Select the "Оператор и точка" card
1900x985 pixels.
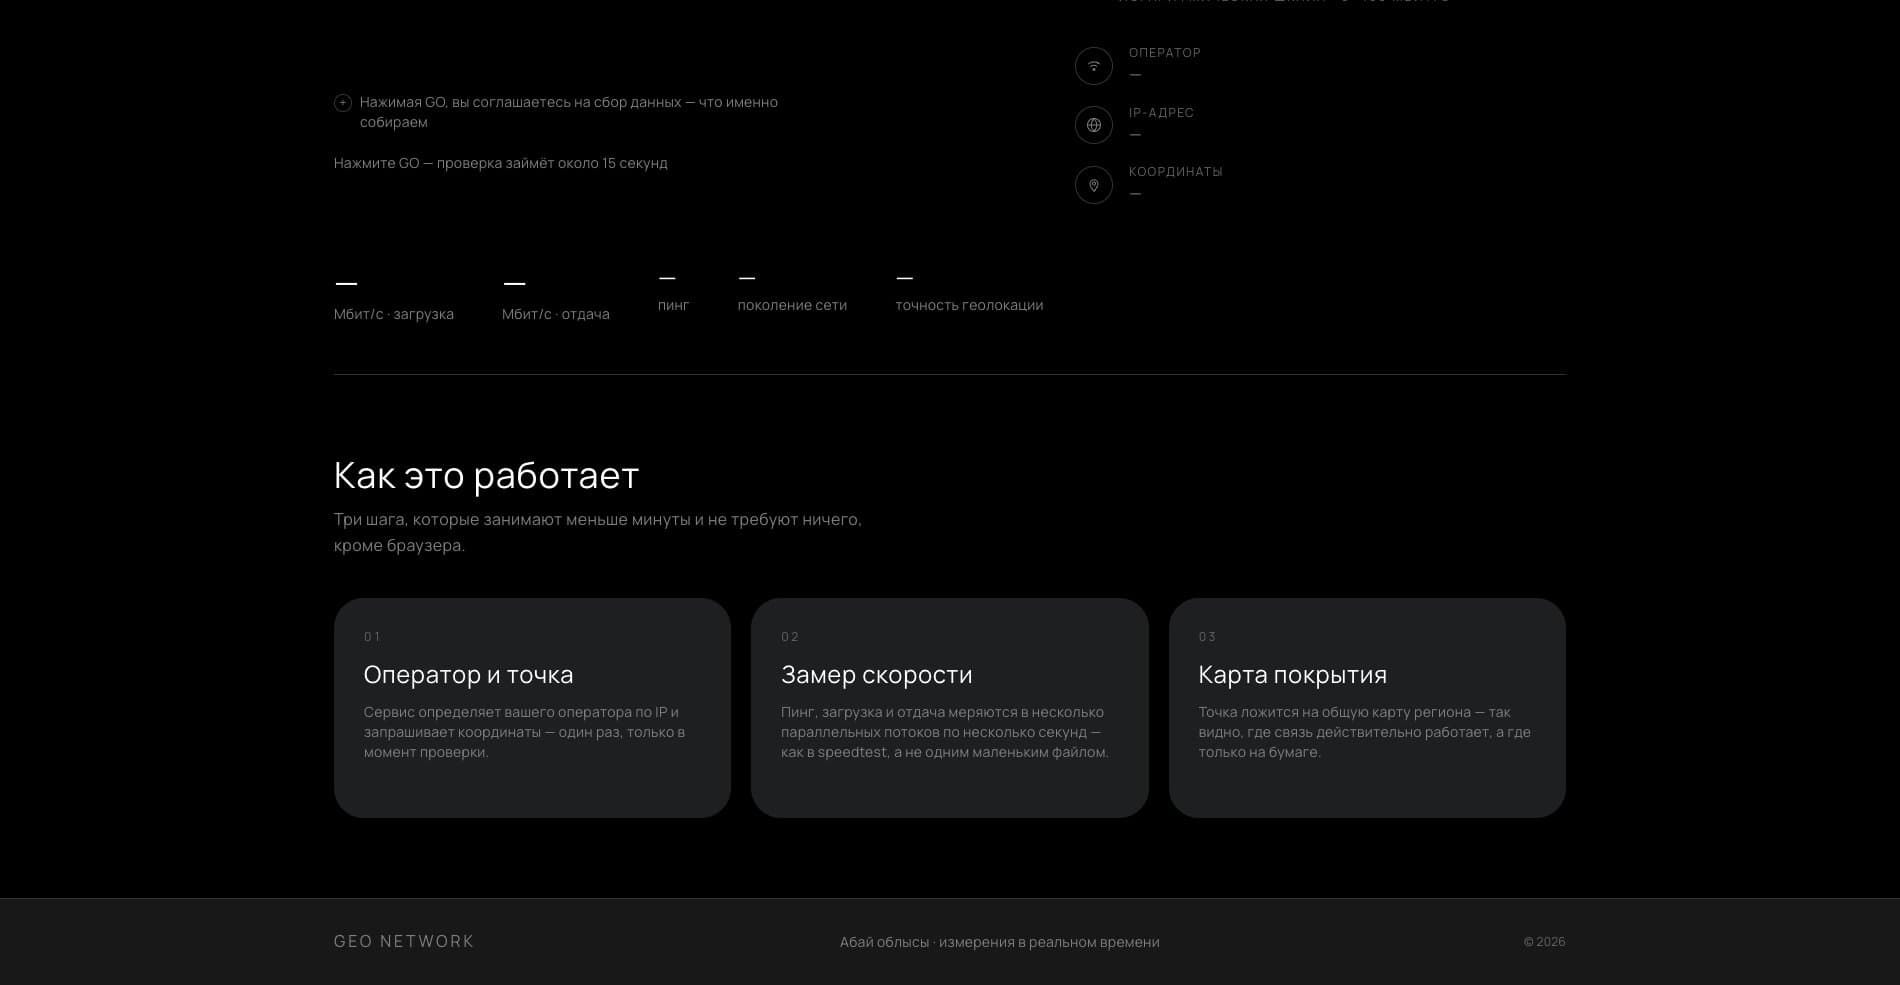pyautogui.click(x=532, y=708)
